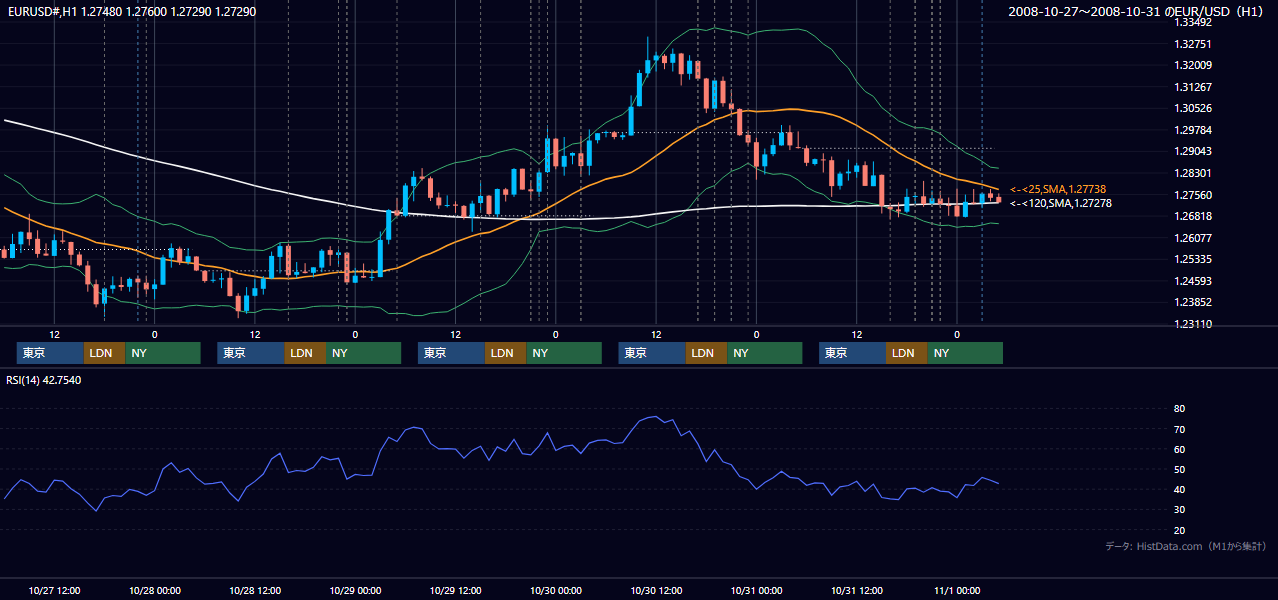Click the 東京 session block for 10/27

click(x=50, y=353)
